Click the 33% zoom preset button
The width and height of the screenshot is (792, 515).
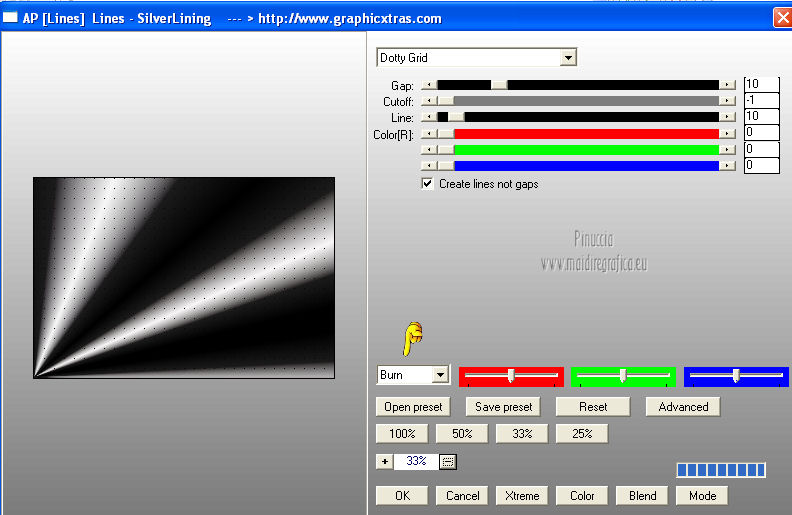[x=522, y=434]
